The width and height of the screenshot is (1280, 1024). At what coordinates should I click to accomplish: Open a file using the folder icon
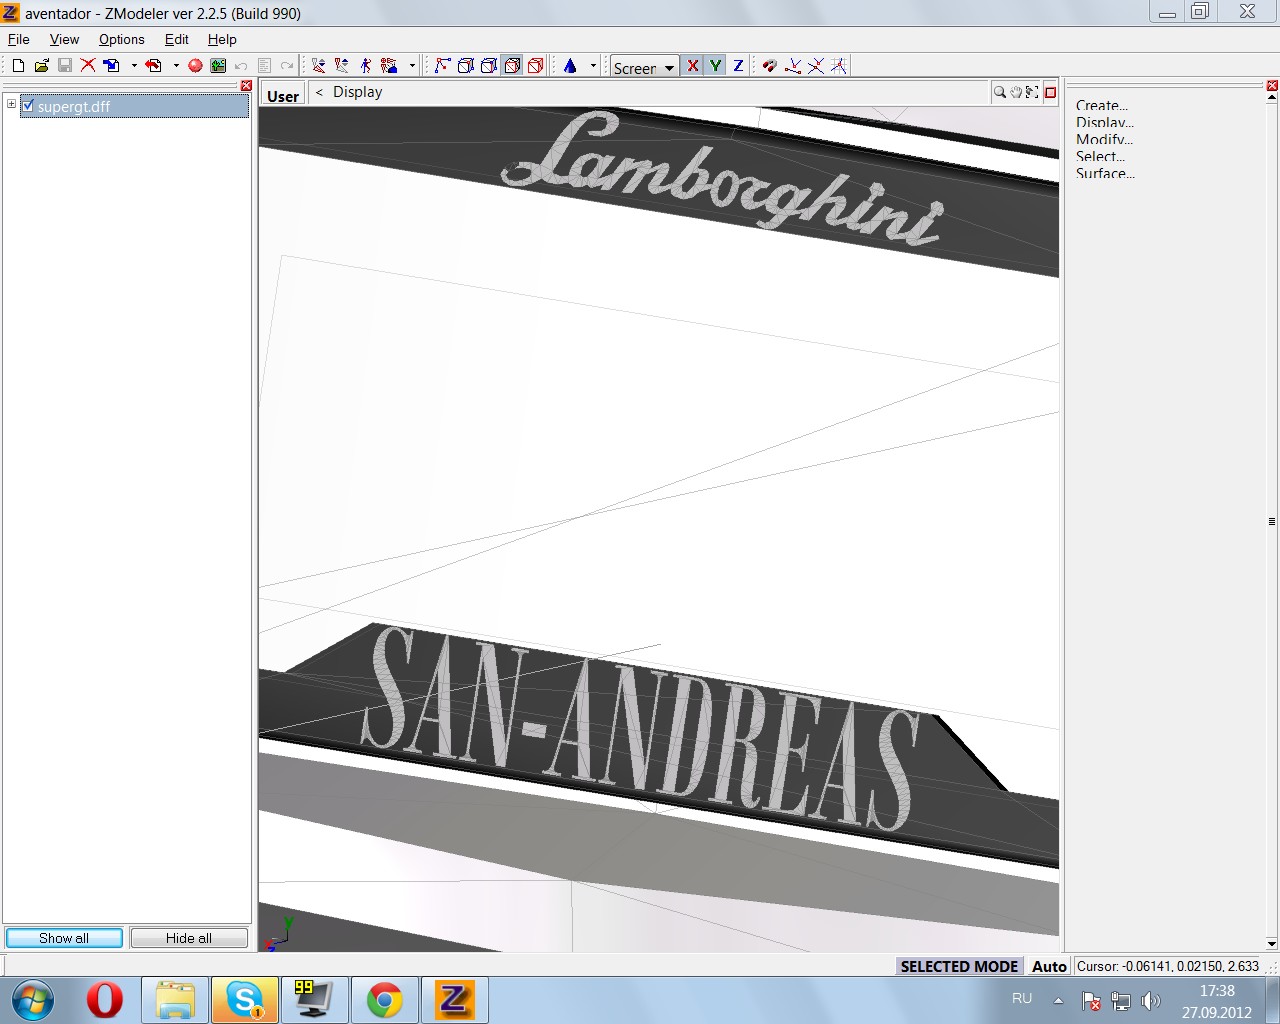tap(41, 66)
